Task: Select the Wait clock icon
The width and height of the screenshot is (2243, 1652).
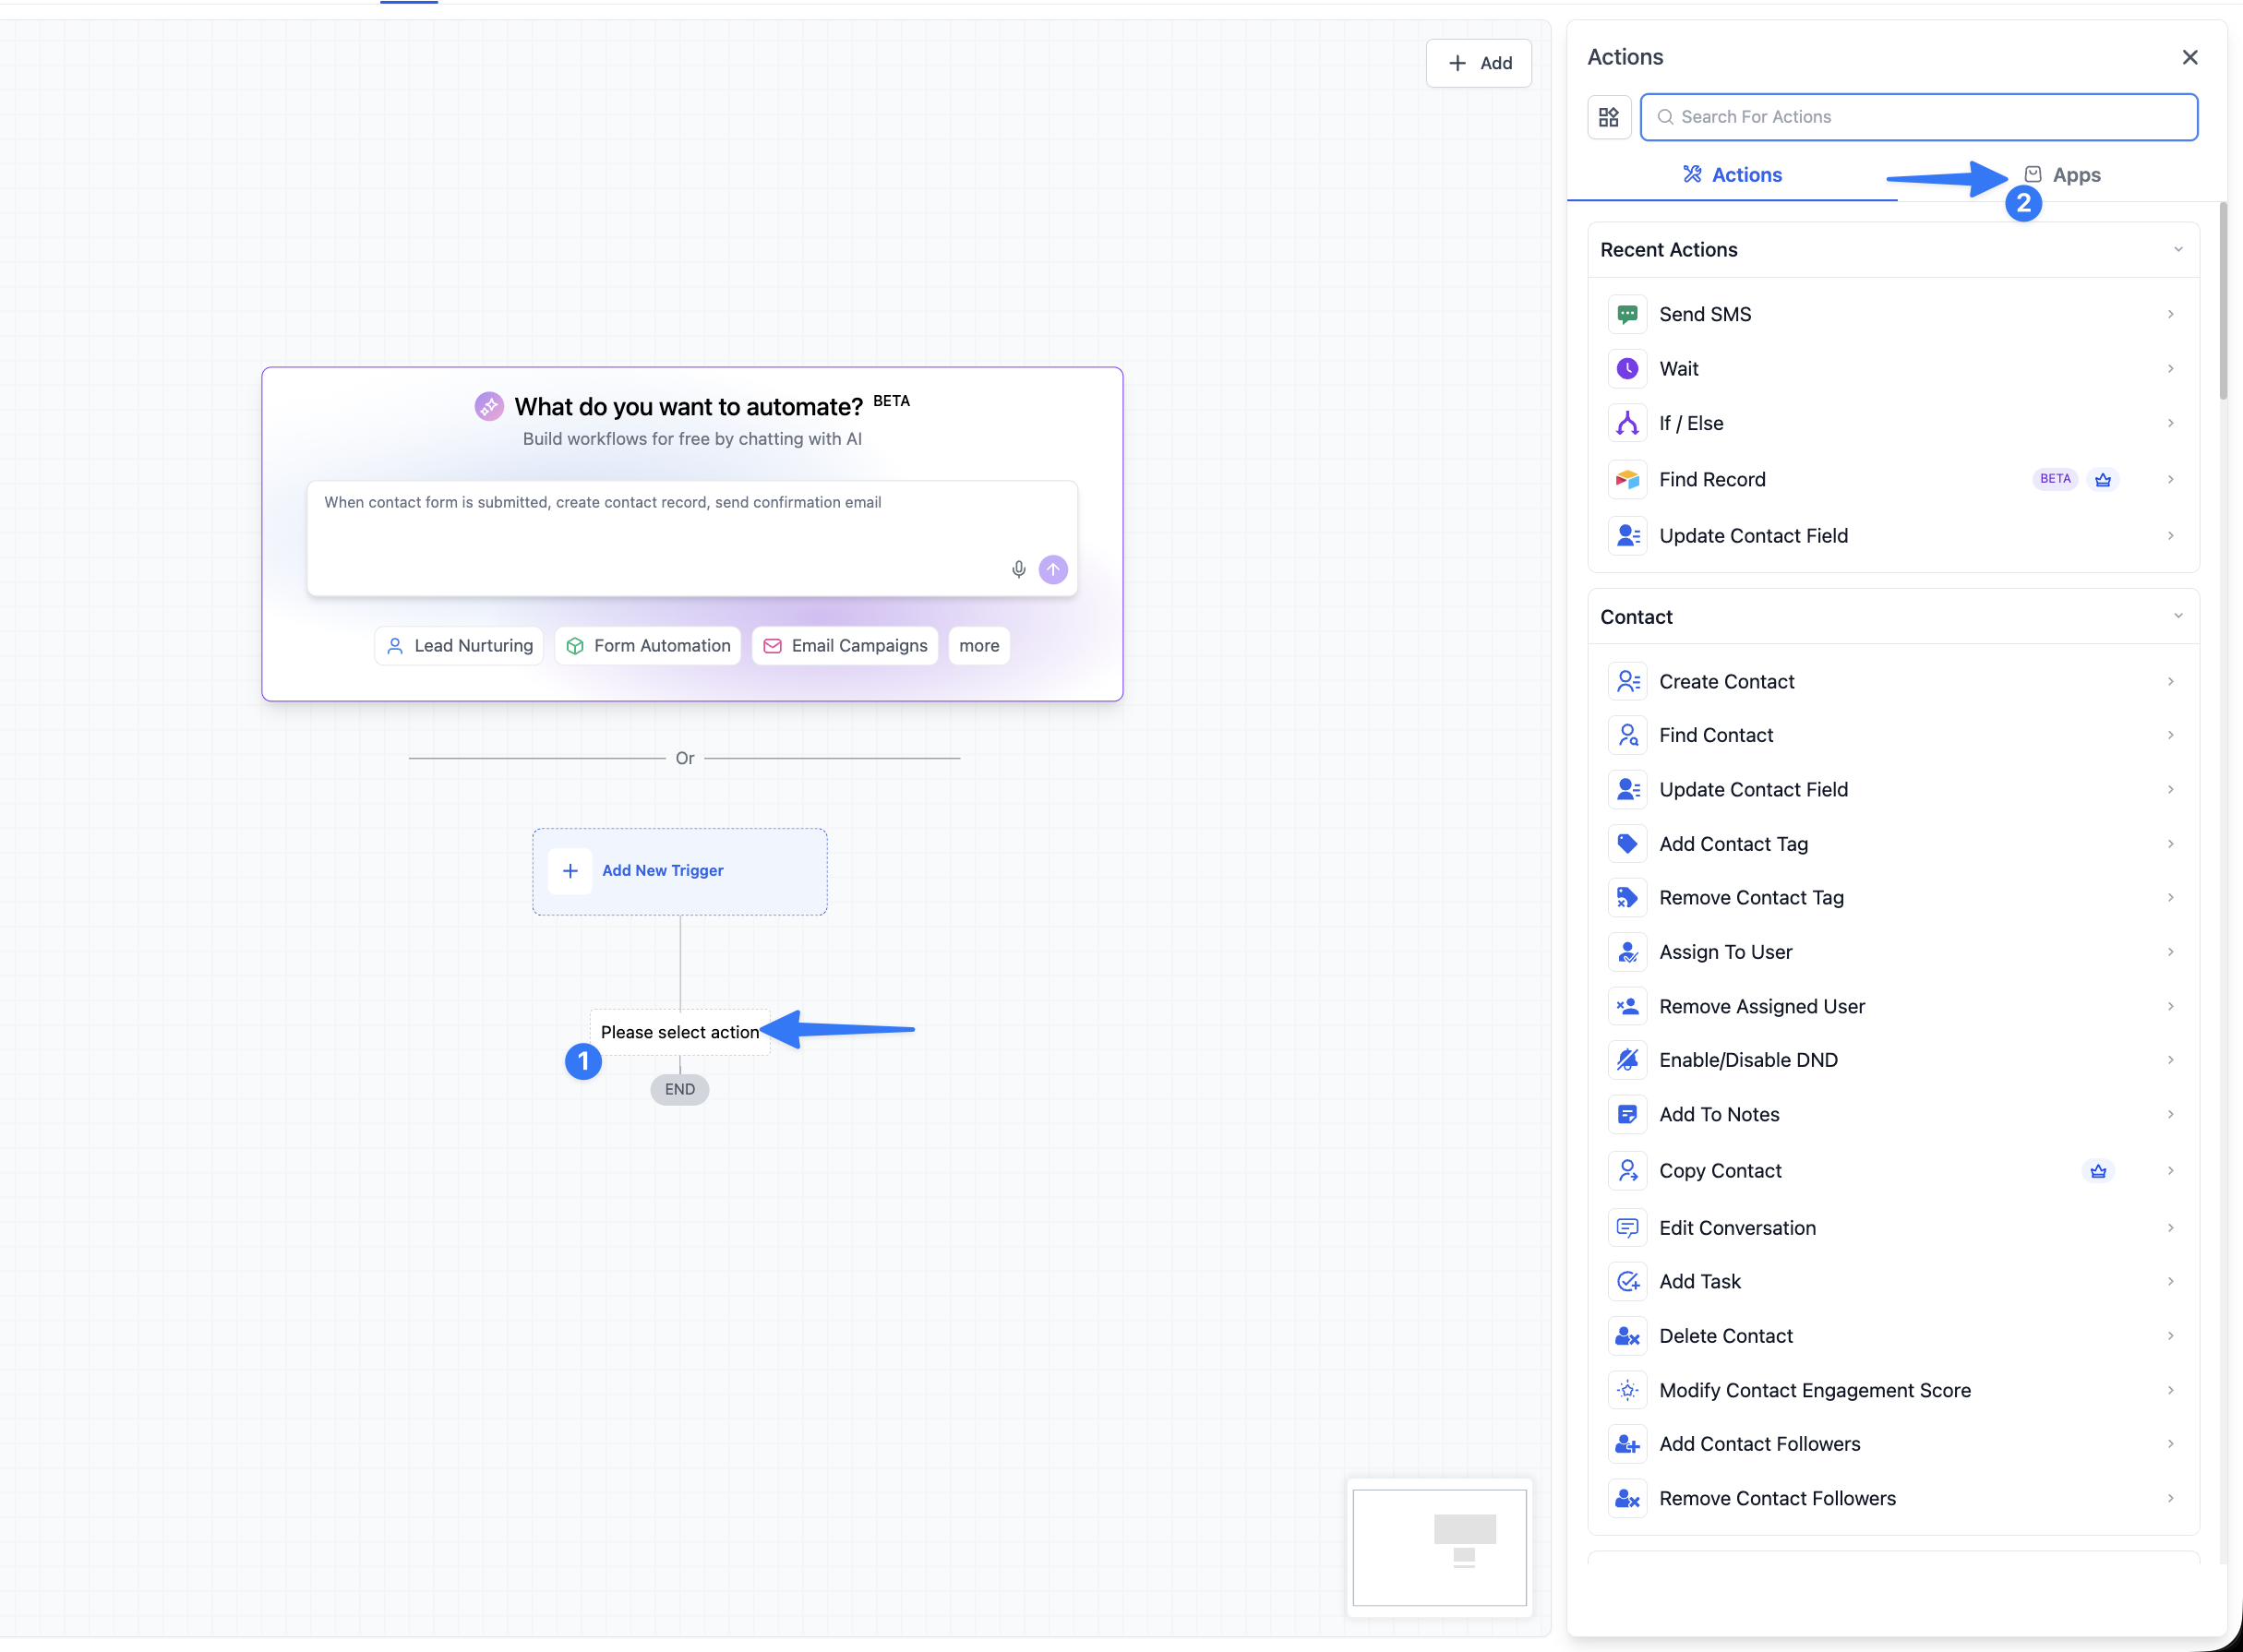Action: click(x=1627, y=369)
